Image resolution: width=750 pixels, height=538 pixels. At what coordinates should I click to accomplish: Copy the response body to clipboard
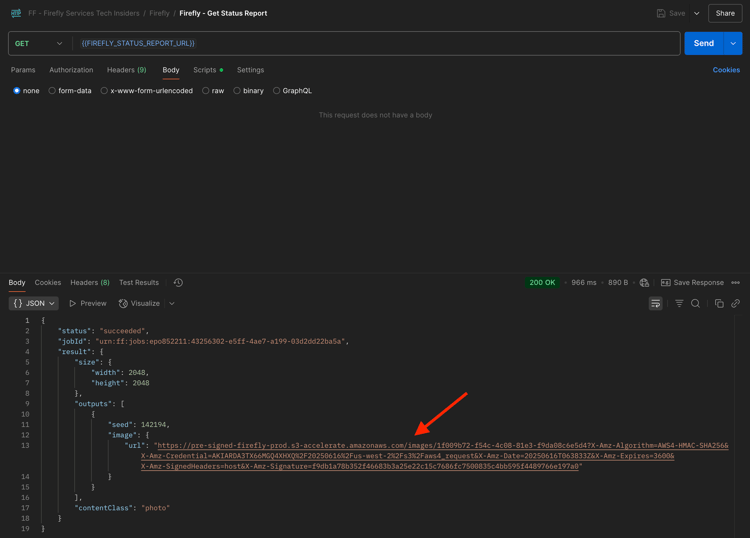tap(719, 303)
